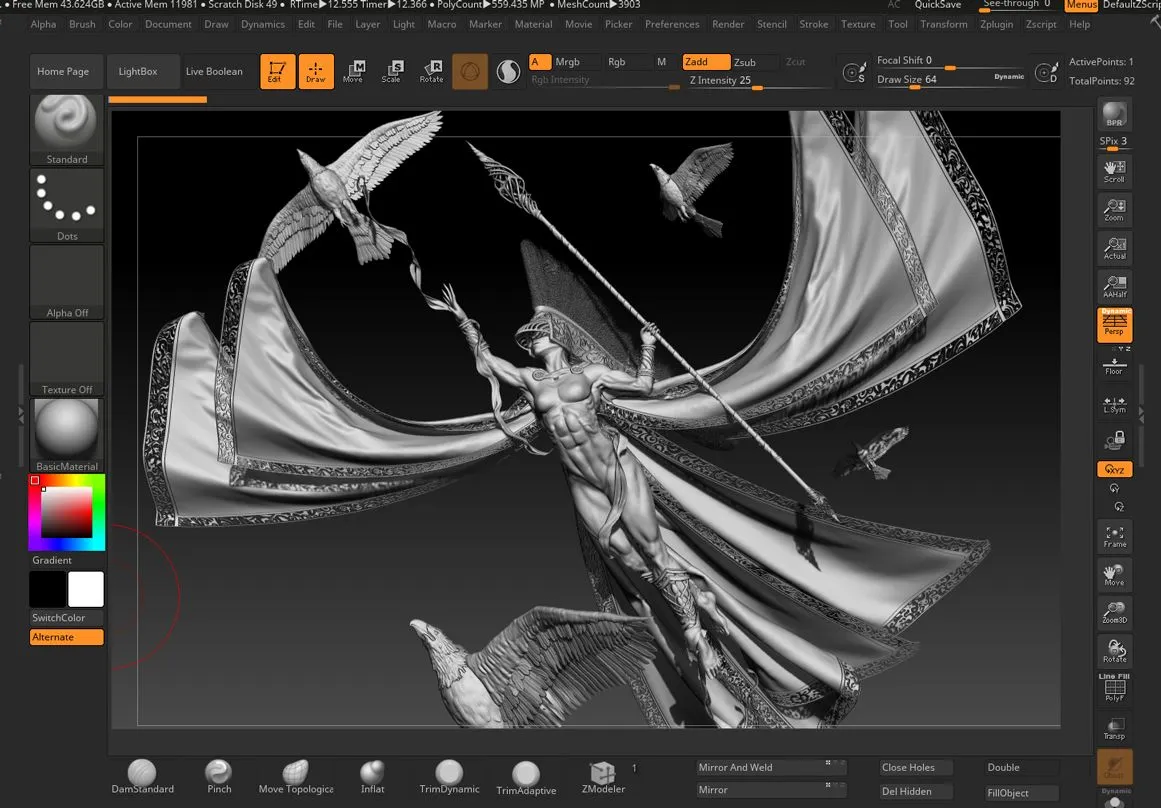
Task: Open the Zplugin menu
Action: coord(996,24)
